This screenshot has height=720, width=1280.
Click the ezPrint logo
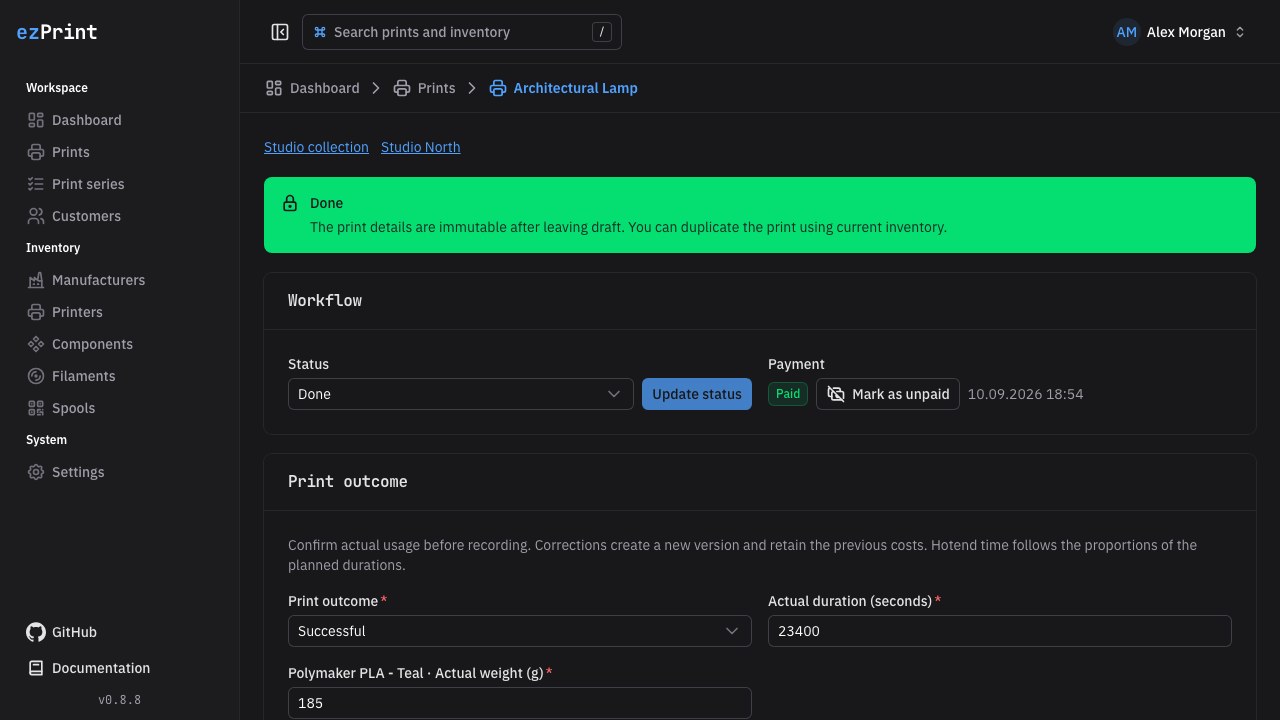[57, 32]
